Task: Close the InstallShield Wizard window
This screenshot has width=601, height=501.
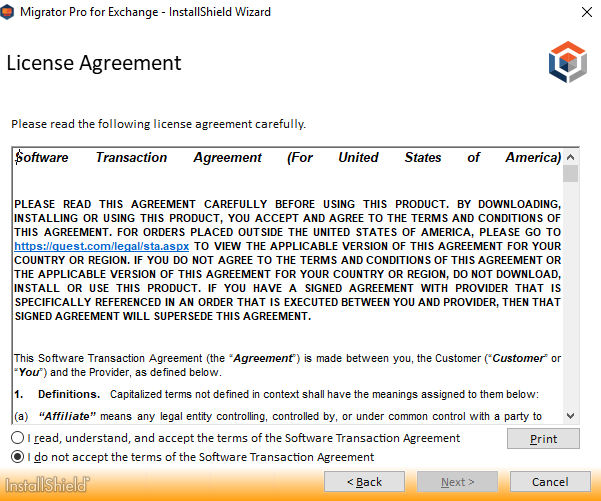Action: click(x=587, y=12)
